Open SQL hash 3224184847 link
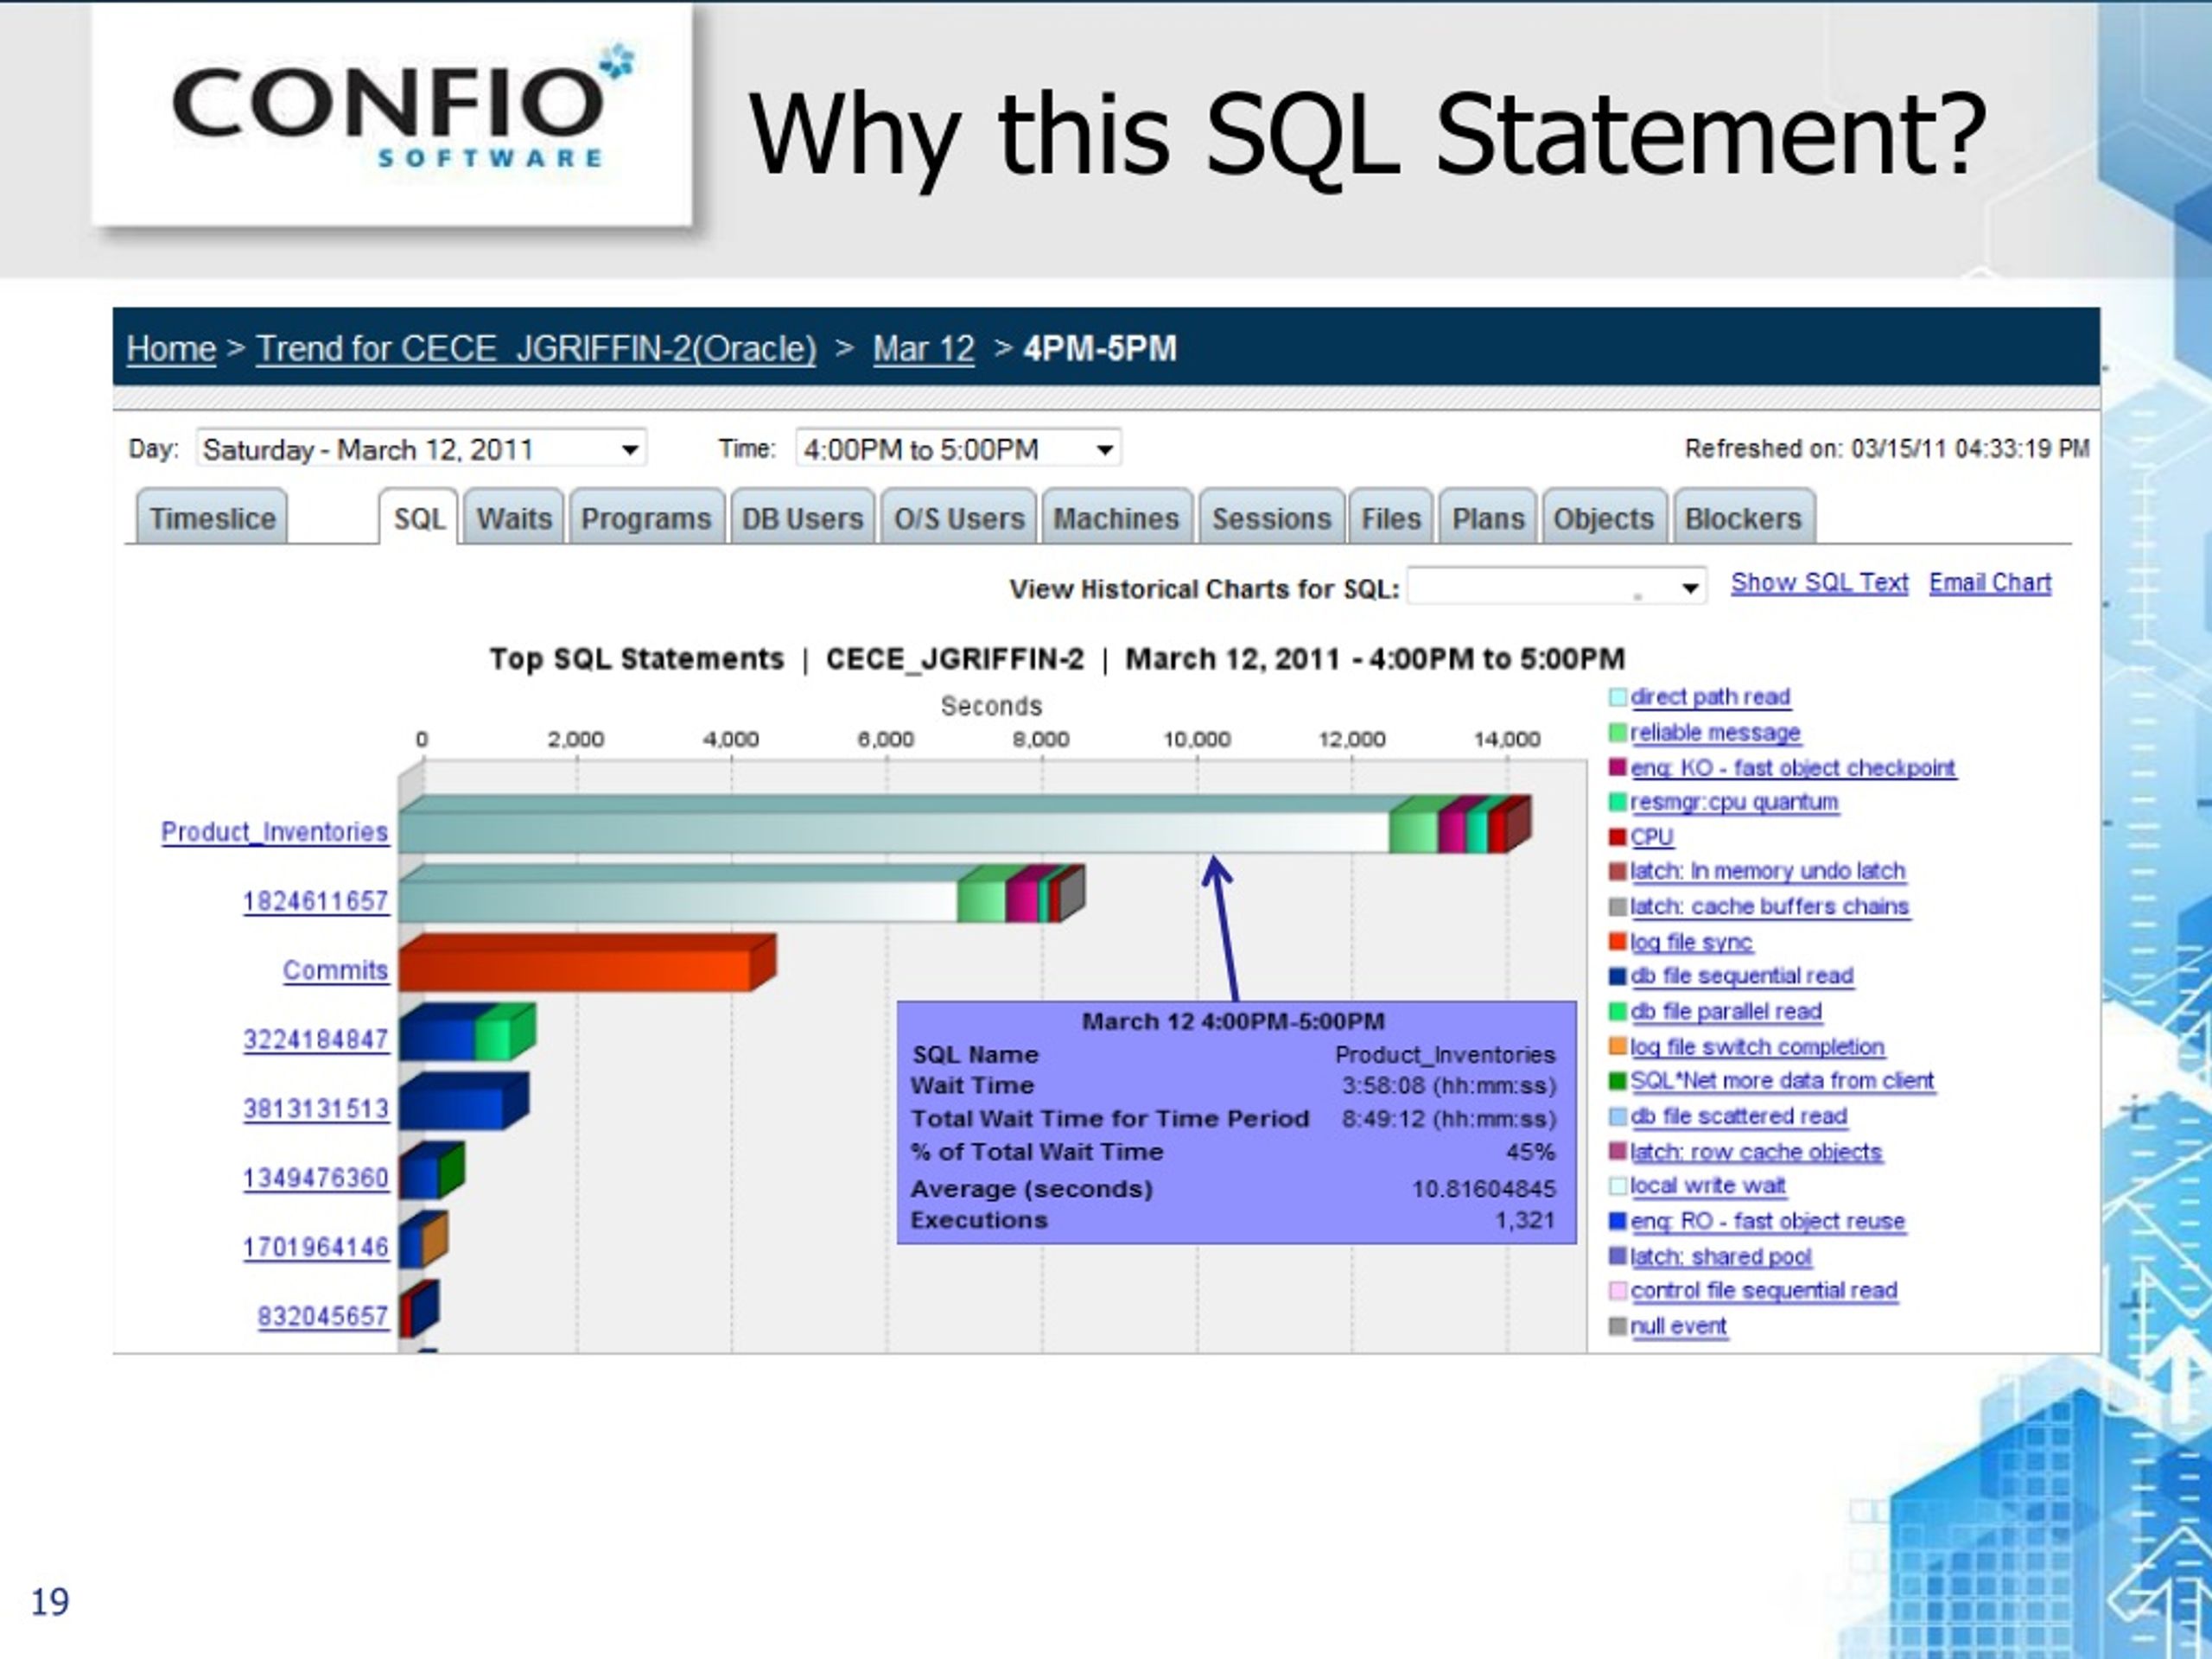 pyautogui.click(x=315, y=1040)
